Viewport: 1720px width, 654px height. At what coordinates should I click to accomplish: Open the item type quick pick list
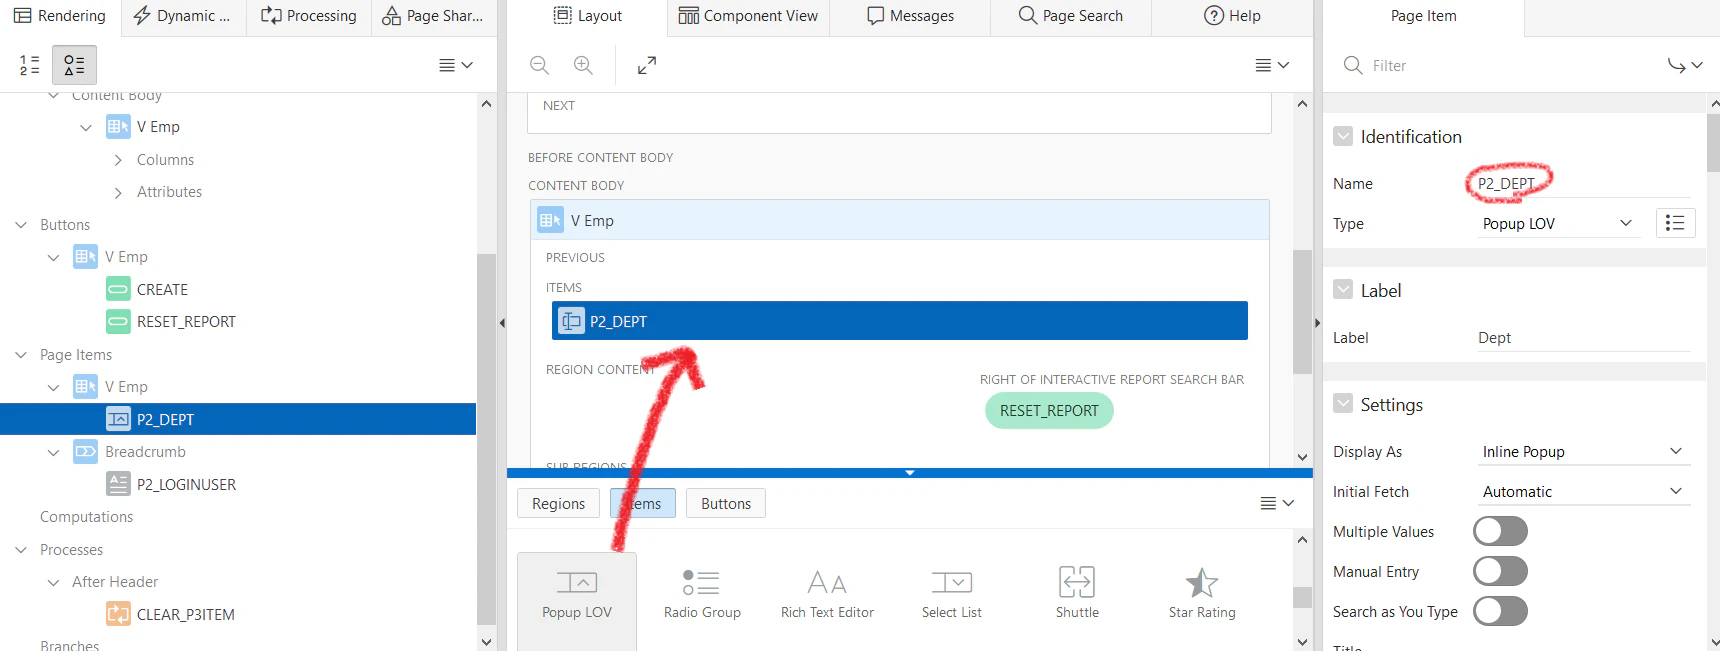click(1675, 223)
